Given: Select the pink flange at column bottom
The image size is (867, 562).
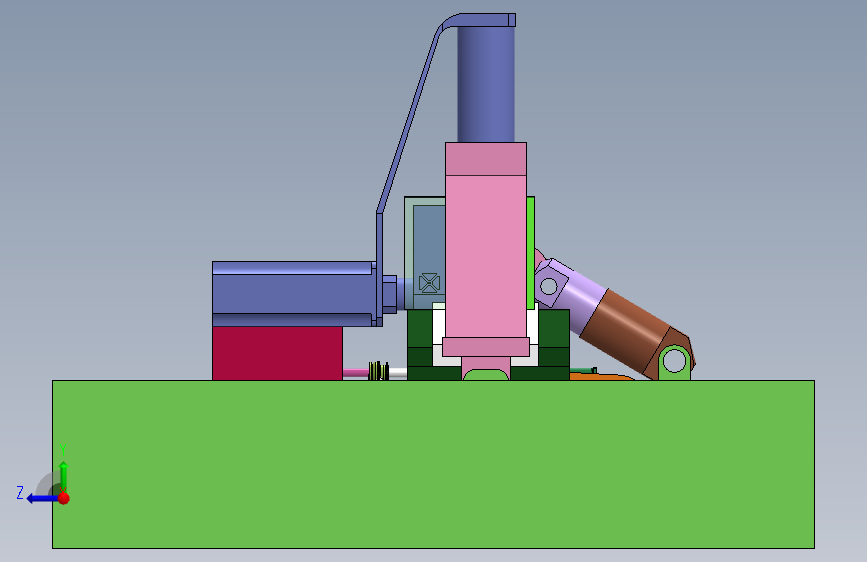Looking at the screenshot, I should click(485, 347).
